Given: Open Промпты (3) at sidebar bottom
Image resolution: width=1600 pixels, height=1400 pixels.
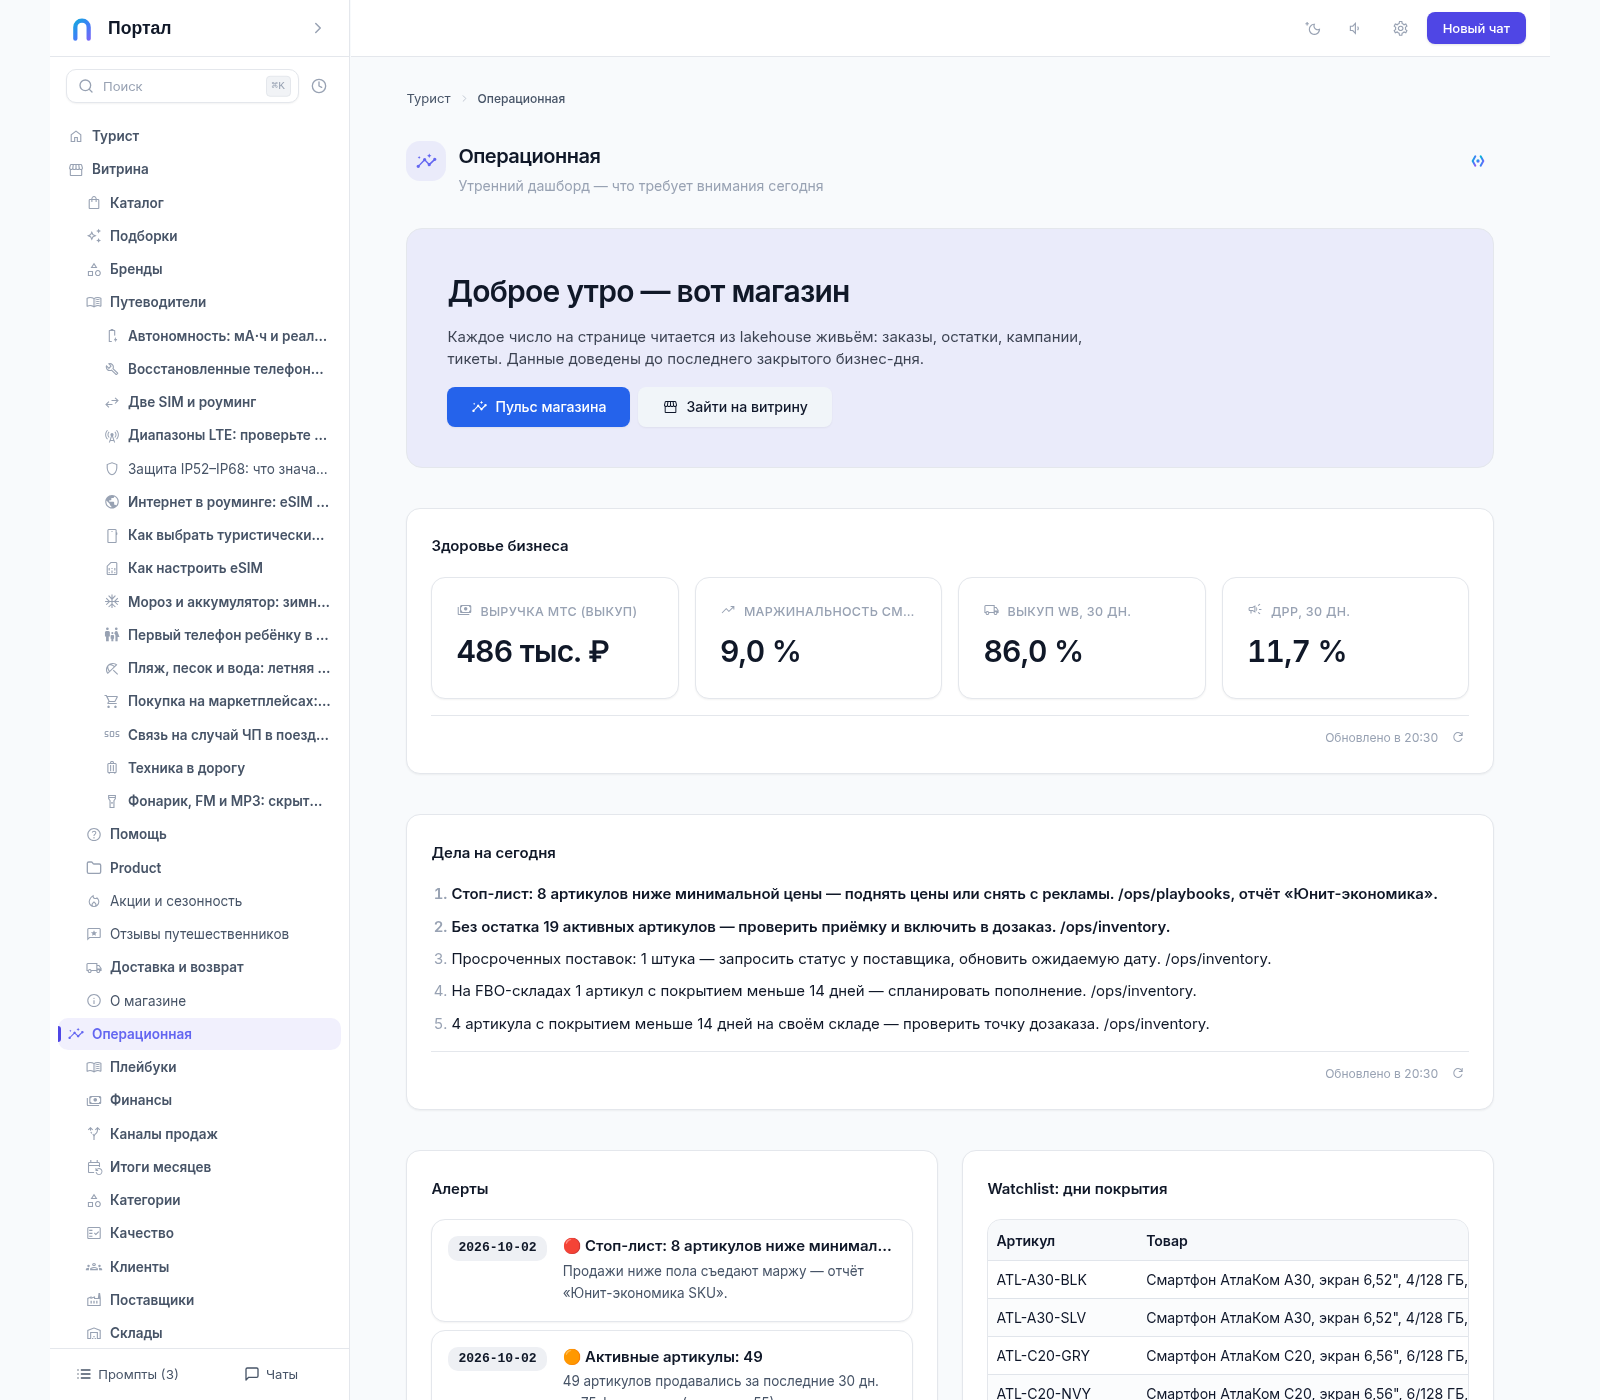Looking at the screenshot, I should point(128,1374).
